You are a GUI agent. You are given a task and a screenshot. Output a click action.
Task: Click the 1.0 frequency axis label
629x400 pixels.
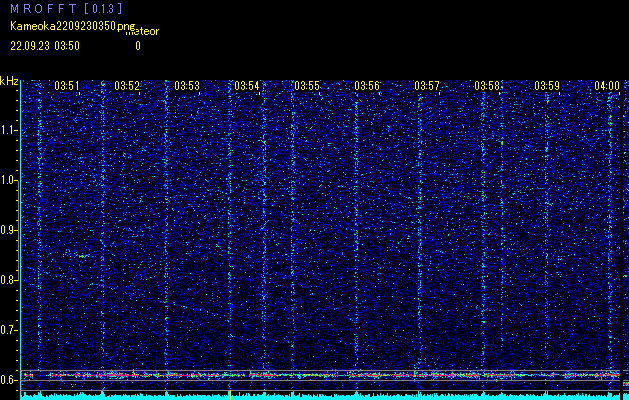coord(9,181)
